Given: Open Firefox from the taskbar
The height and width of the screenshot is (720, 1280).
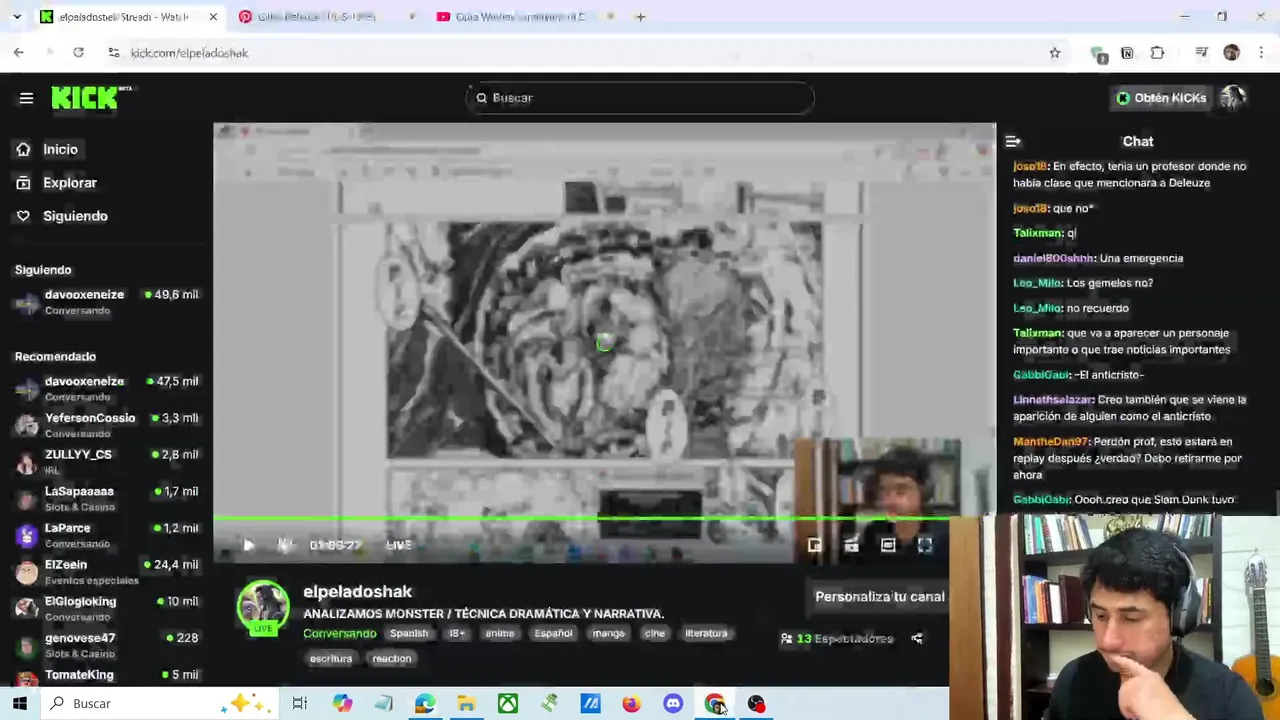Looking at the screenshot, I should tap(631, 704).
